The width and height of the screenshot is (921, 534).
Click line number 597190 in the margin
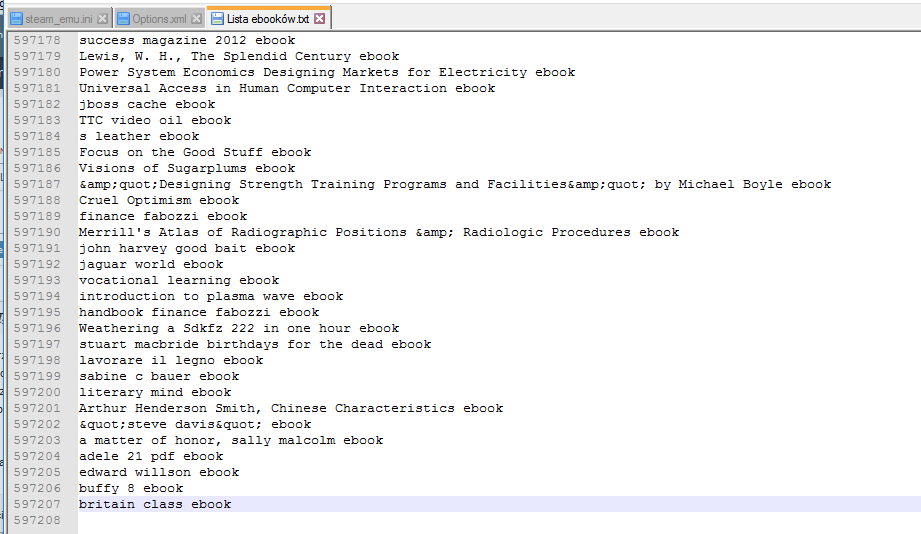coord(37,232)
